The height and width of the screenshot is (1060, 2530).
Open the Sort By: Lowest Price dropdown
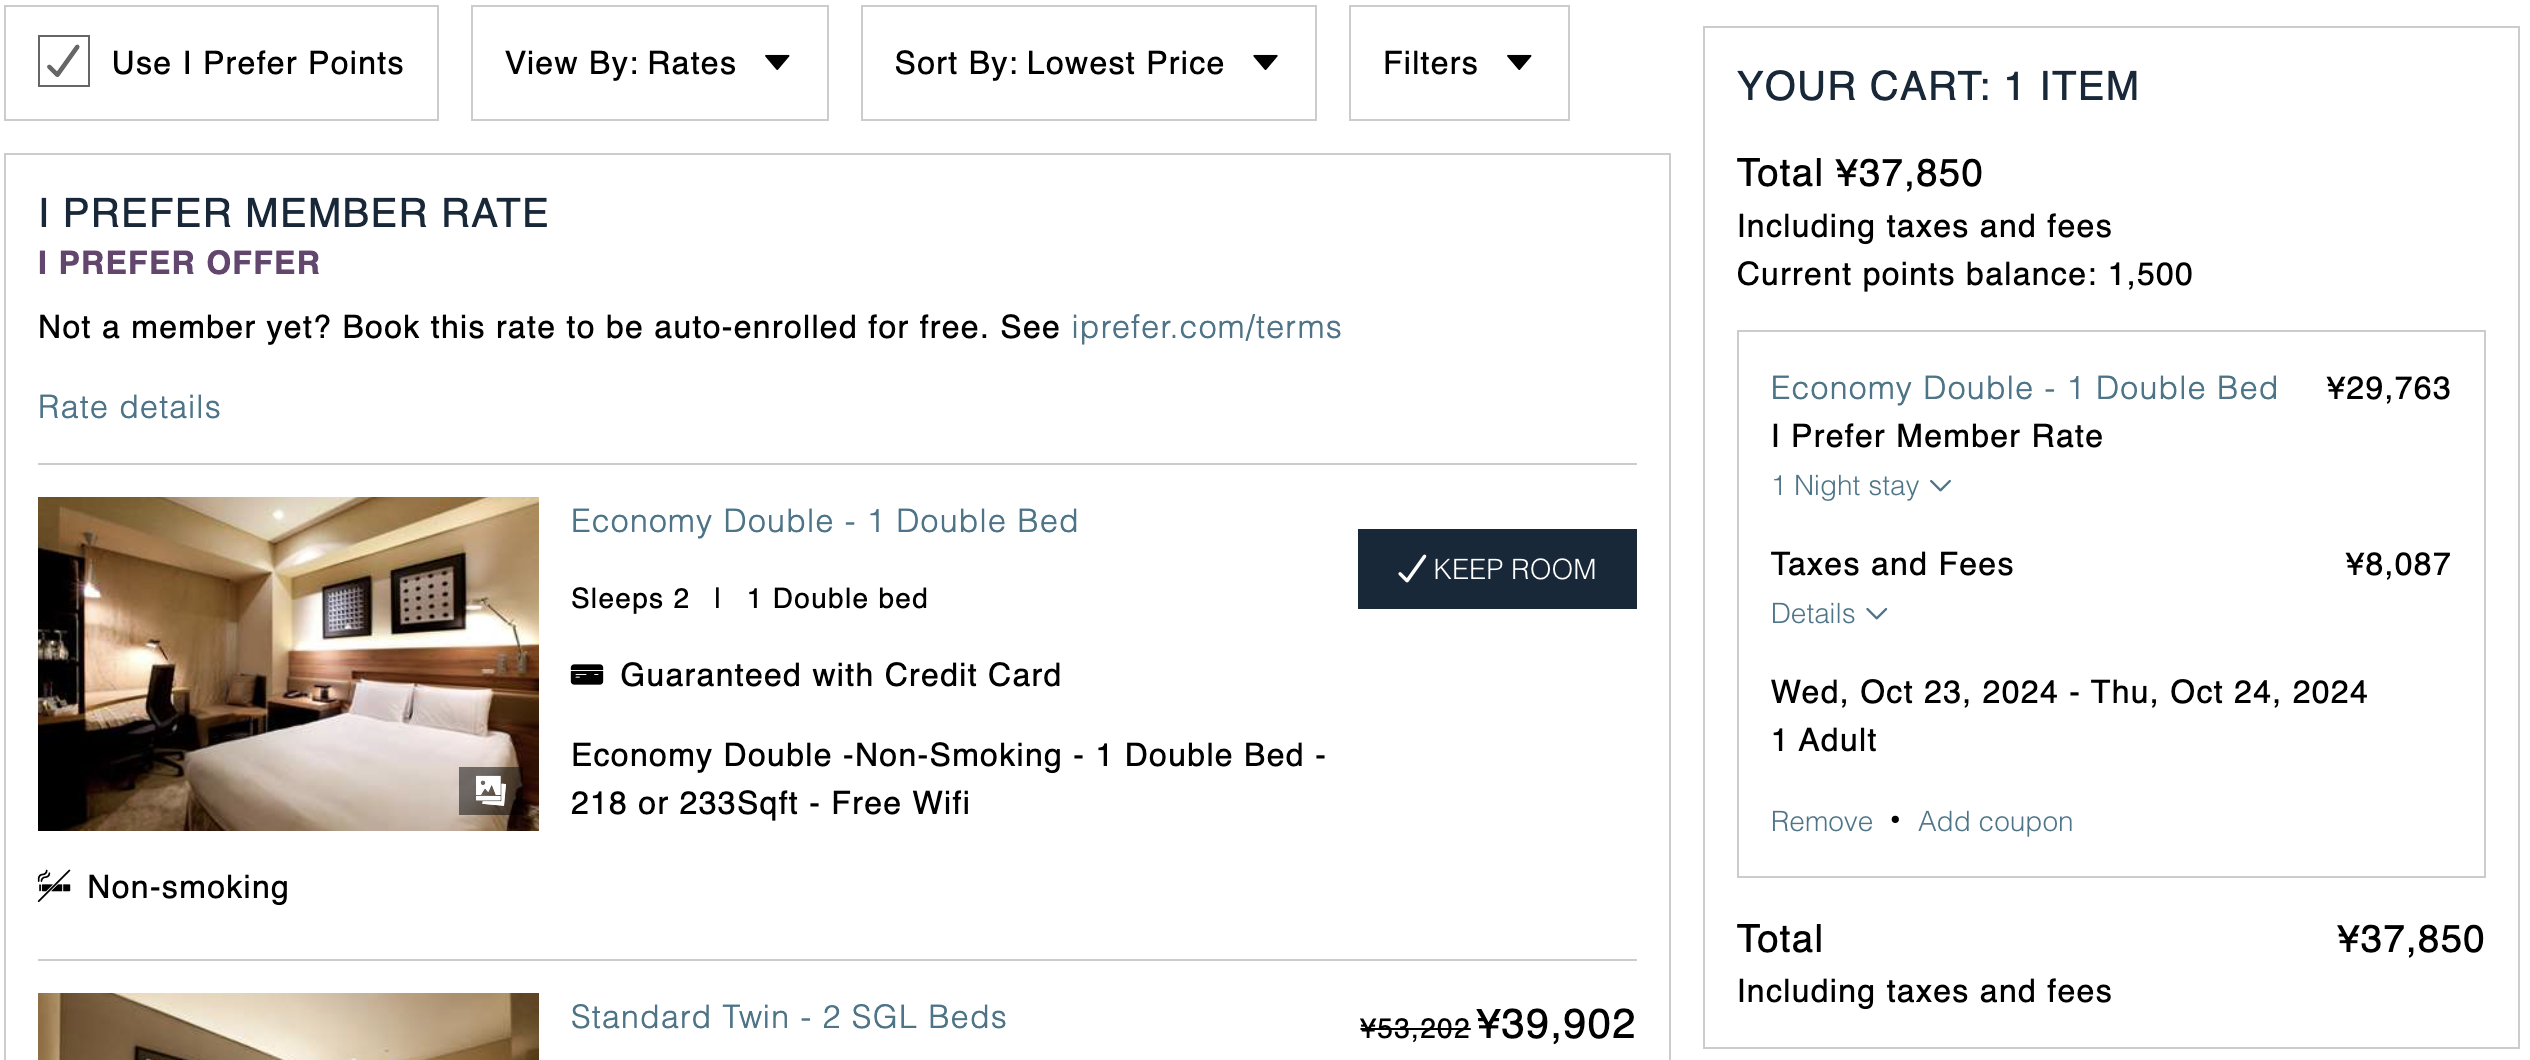[x=1088, y=63]
